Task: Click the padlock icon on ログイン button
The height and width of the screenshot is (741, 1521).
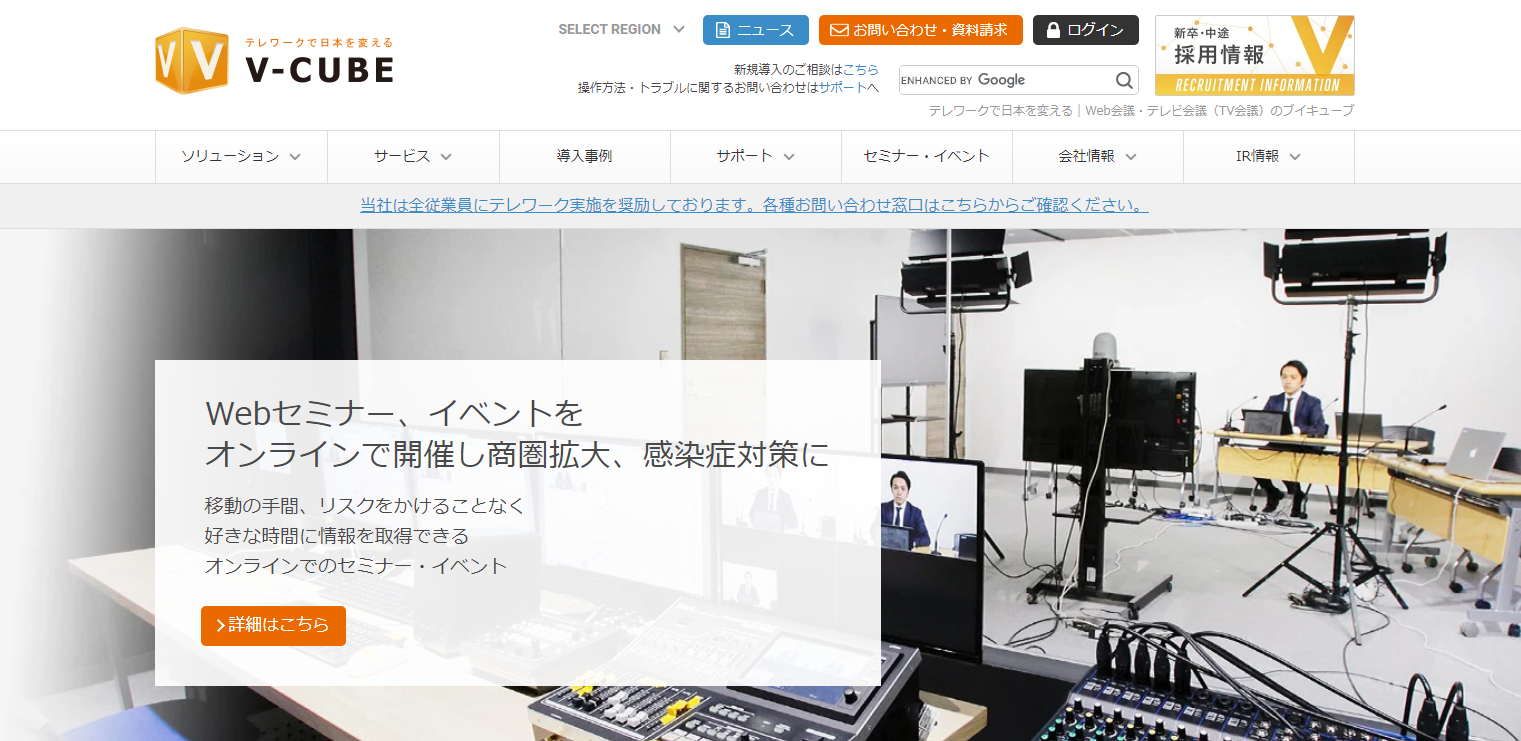Action: pyautogui.click(x=1053, y=30)
